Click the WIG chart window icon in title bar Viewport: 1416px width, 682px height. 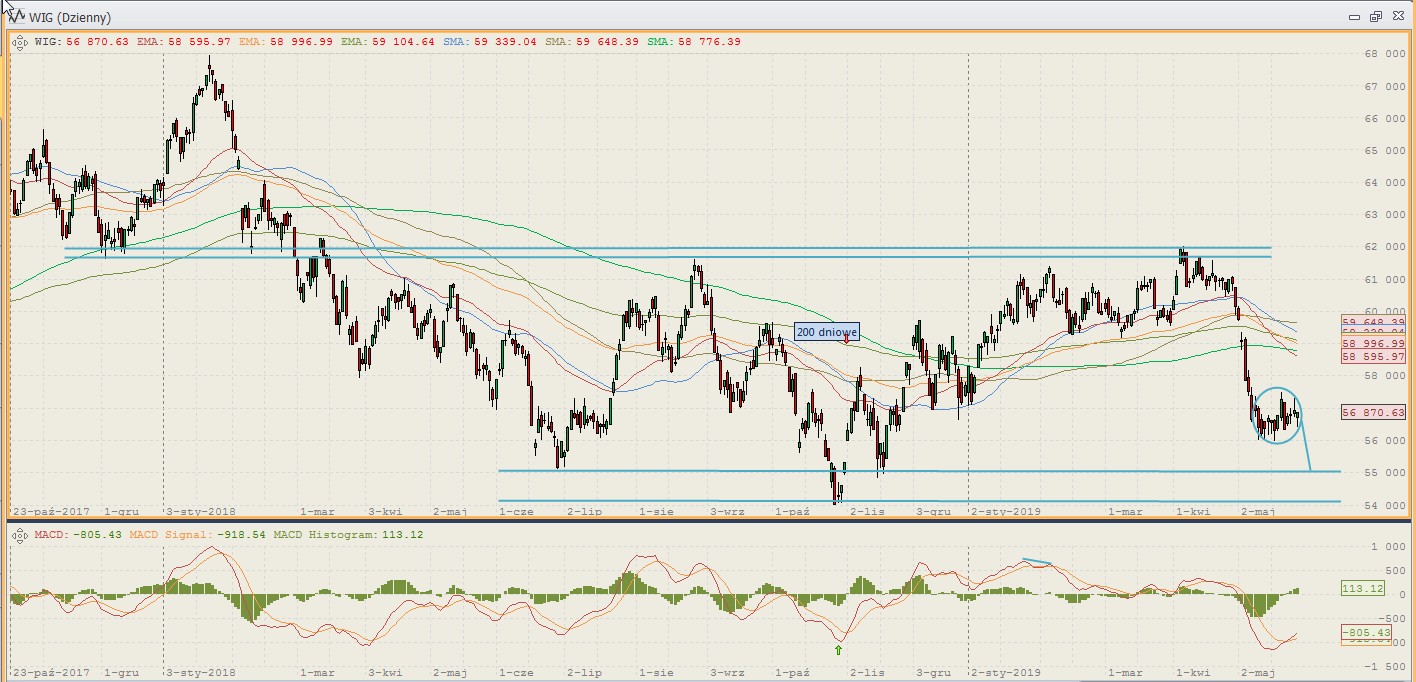tap(17, 17)
